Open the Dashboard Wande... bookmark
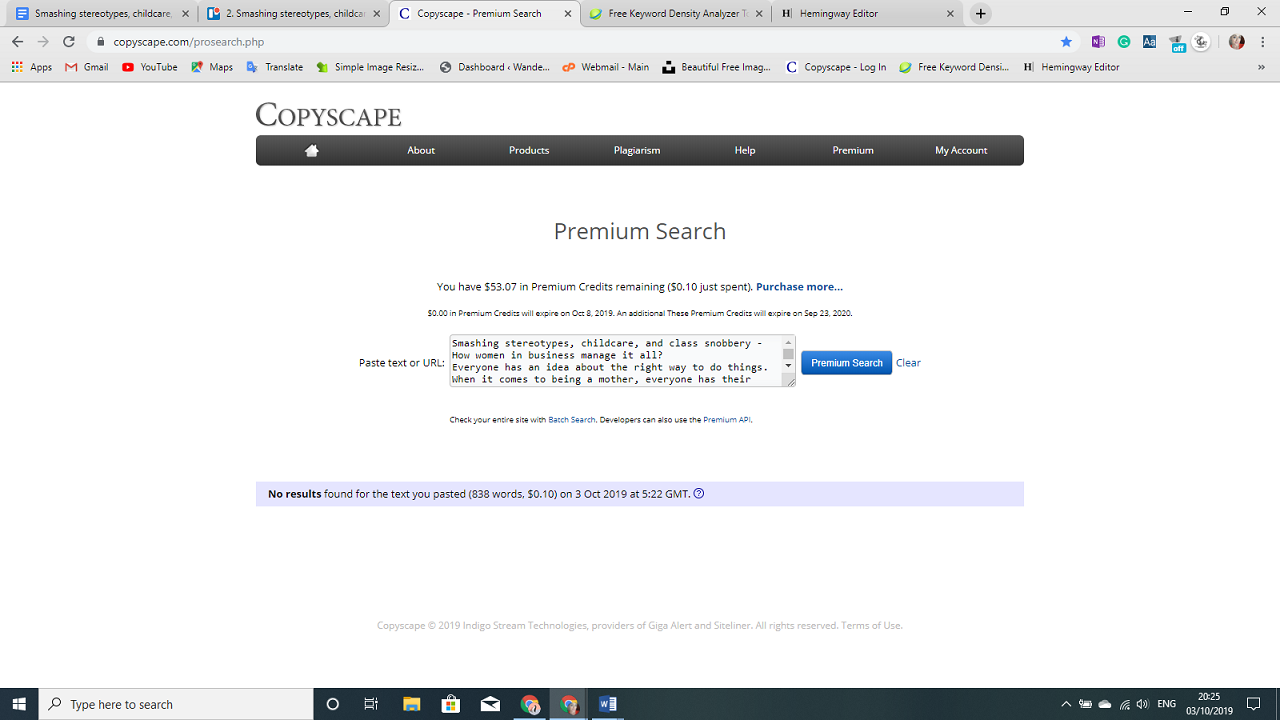 pyautogui.click(x=495, y=67)
